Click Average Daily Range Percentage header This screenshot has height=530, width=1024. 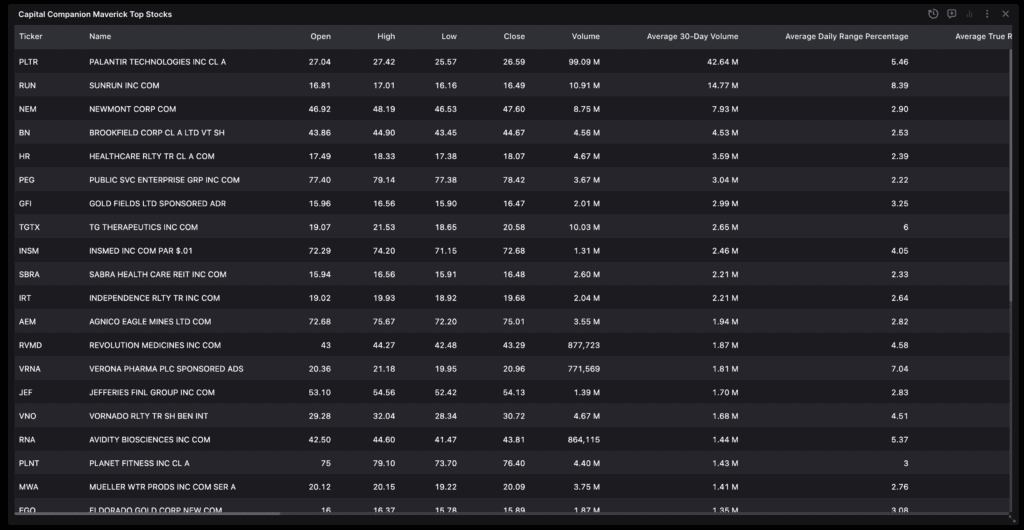click(x=846, y=37)
